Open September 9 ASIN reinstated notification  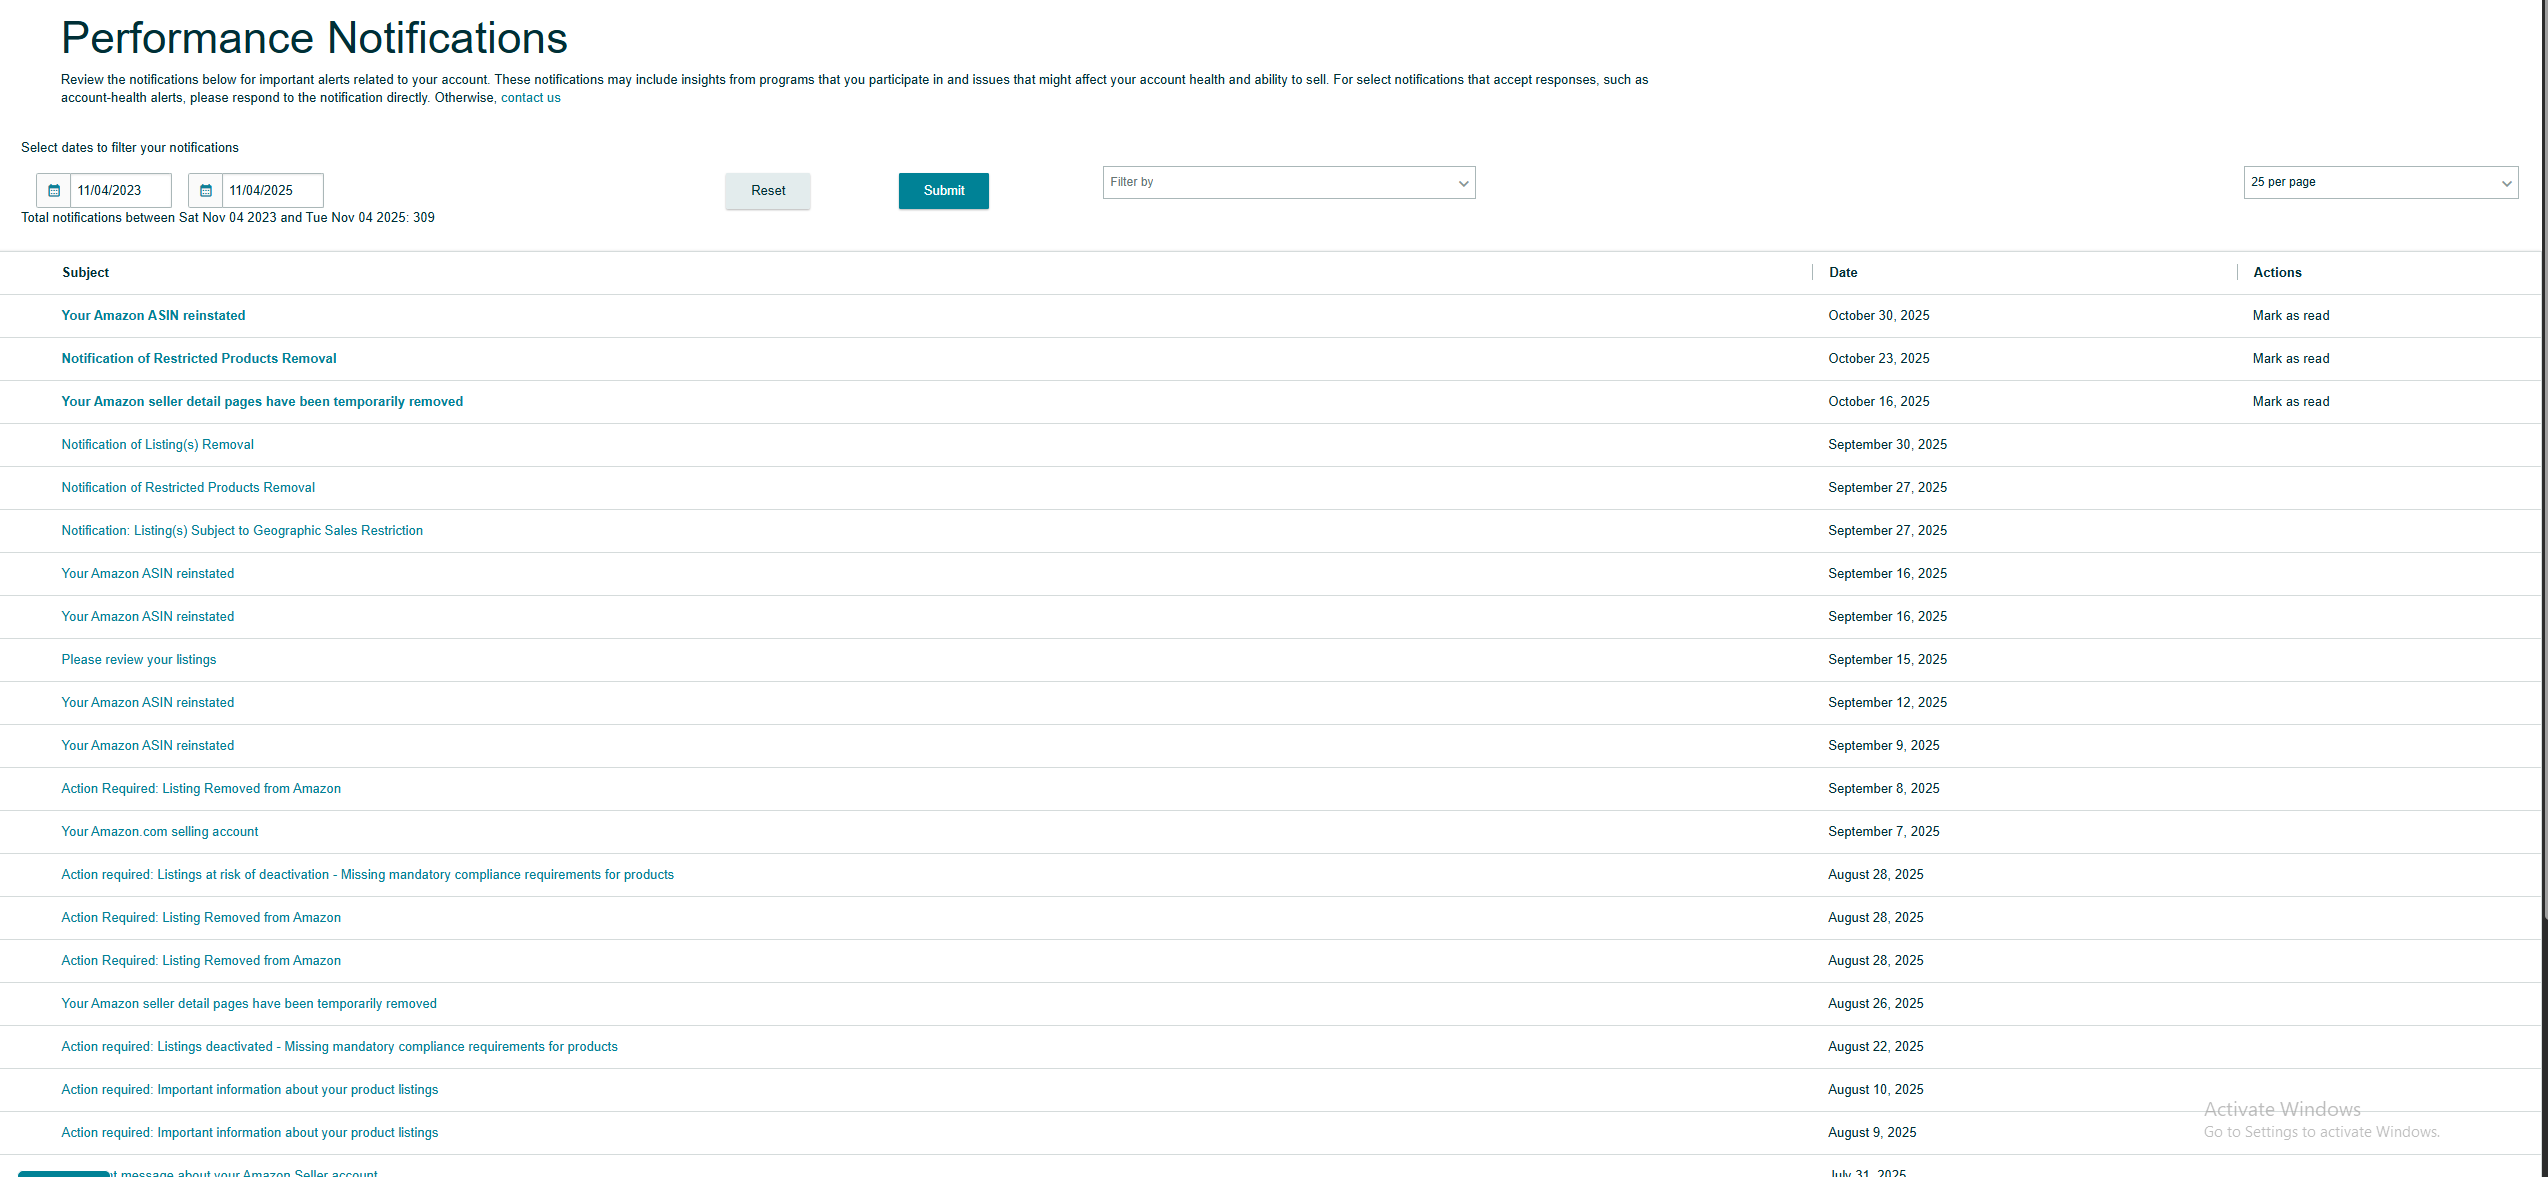[148, 746]
